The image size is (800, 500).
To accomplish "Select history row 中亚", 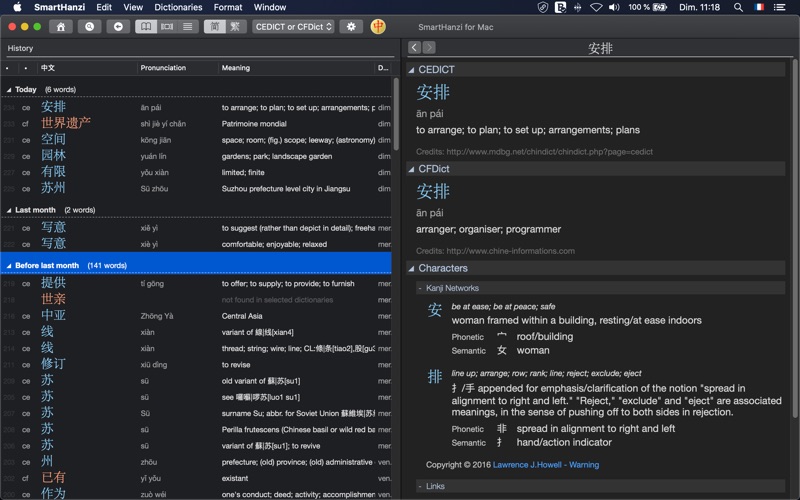I will [x=196, y=316].
